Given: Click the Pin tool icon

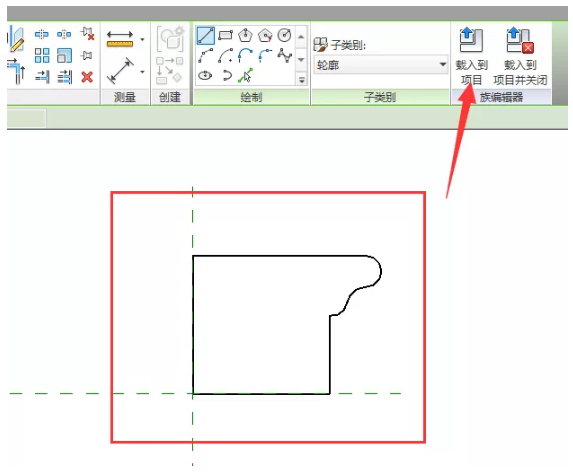Looking at the screenshot, I should [x=87, y=56].
